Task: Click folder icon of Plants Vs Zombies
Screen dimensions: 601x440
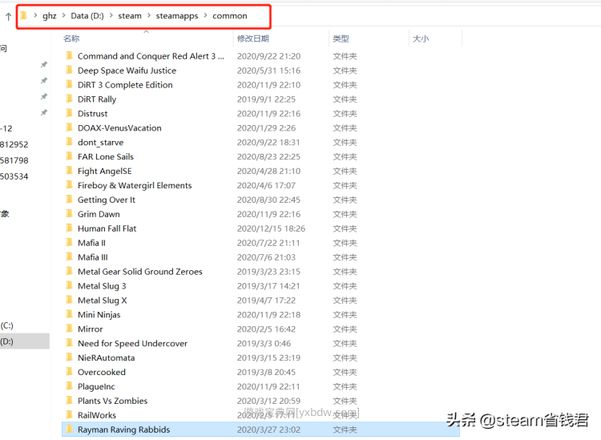Action: [x=69, y=400]
